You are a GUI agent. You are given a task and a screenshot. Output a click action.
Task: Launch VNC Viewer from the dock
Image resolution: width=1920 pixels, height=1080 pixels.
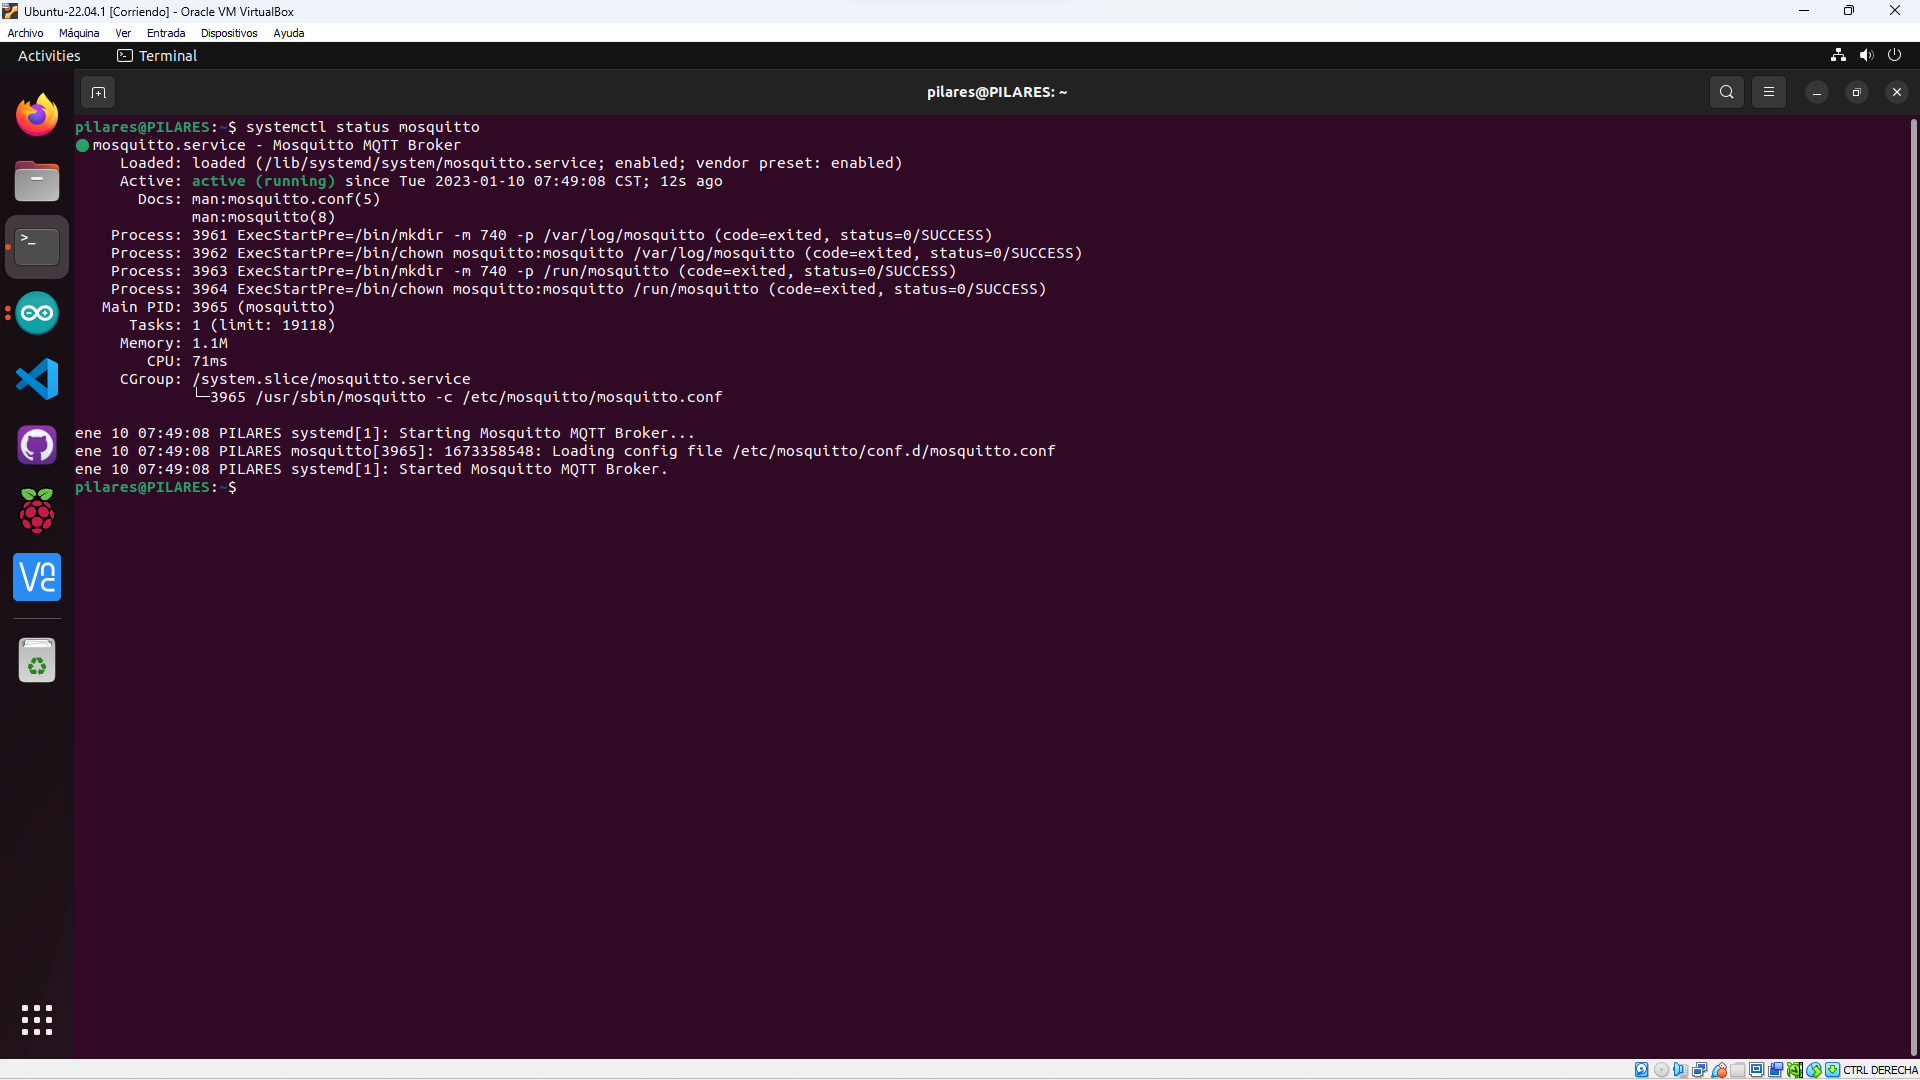[x=37, y=577]
